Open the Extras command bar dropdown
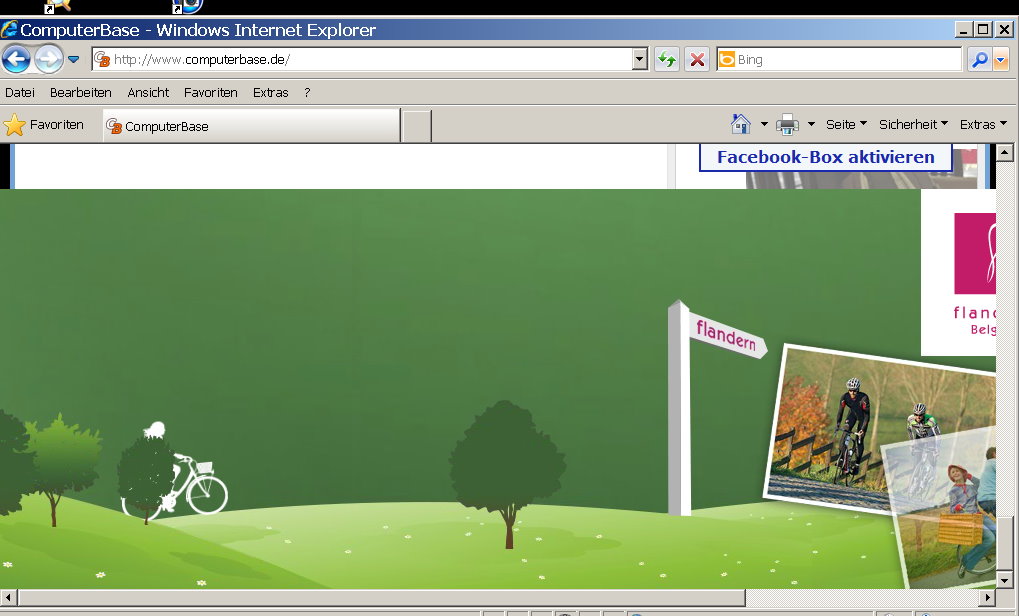The image size is (1019, 616). click(x=983, y=124)
